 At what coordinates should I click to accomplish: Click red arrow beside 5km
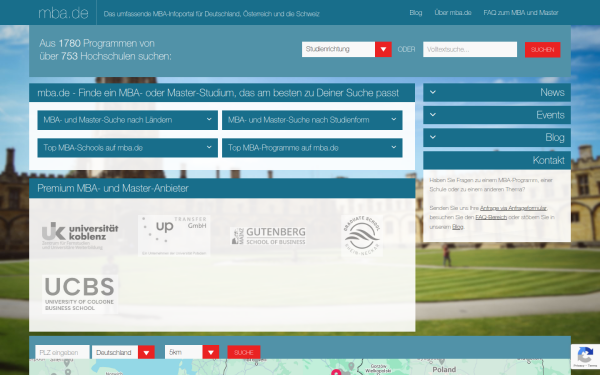click(211, 352)
